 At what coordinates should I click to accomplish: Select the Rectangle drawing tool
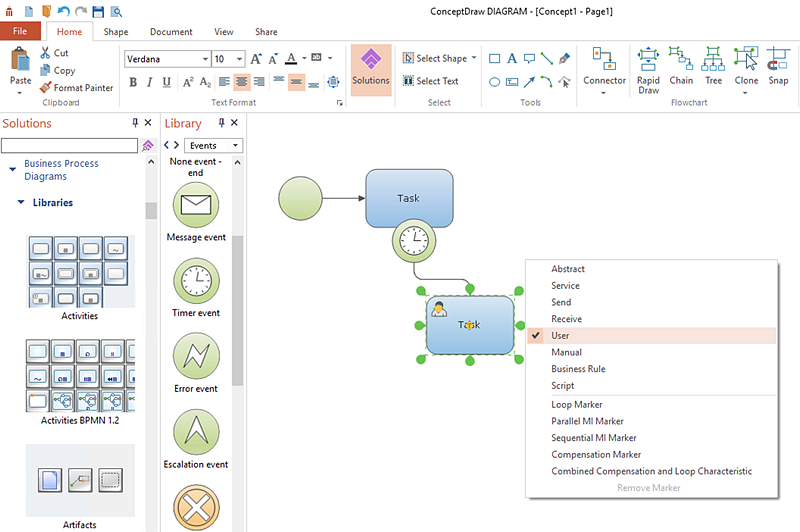[x=494, y=59]
